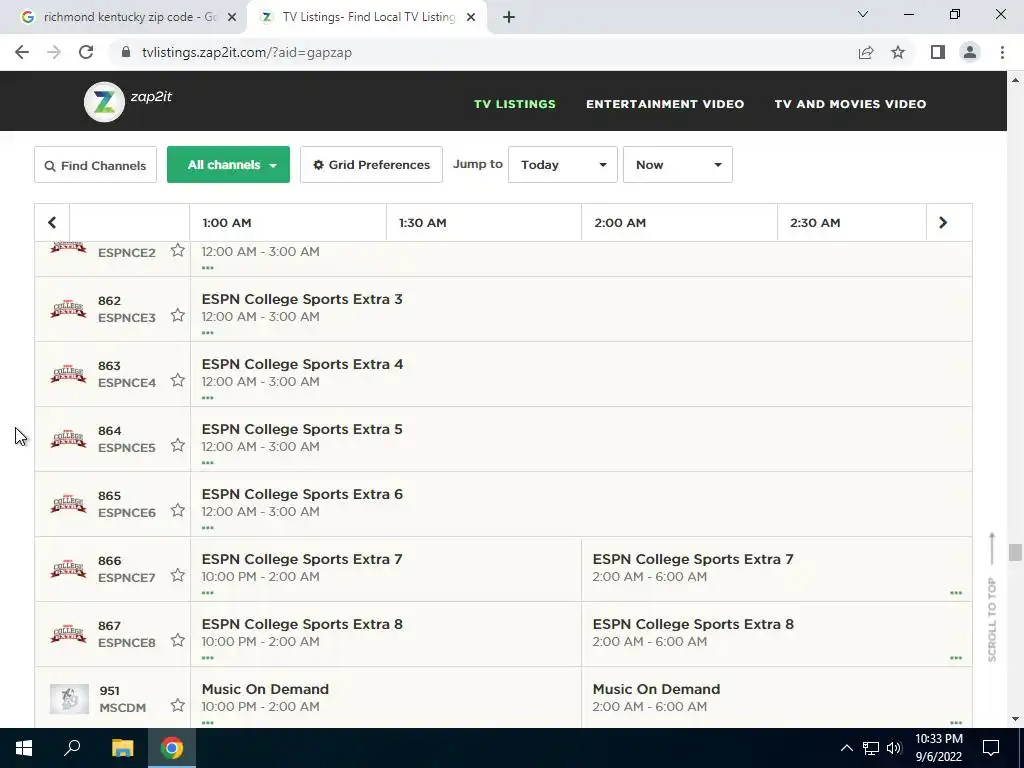Open volume control tray icon
Screen dimensions: 1024x768
click(x=894, y=748)
